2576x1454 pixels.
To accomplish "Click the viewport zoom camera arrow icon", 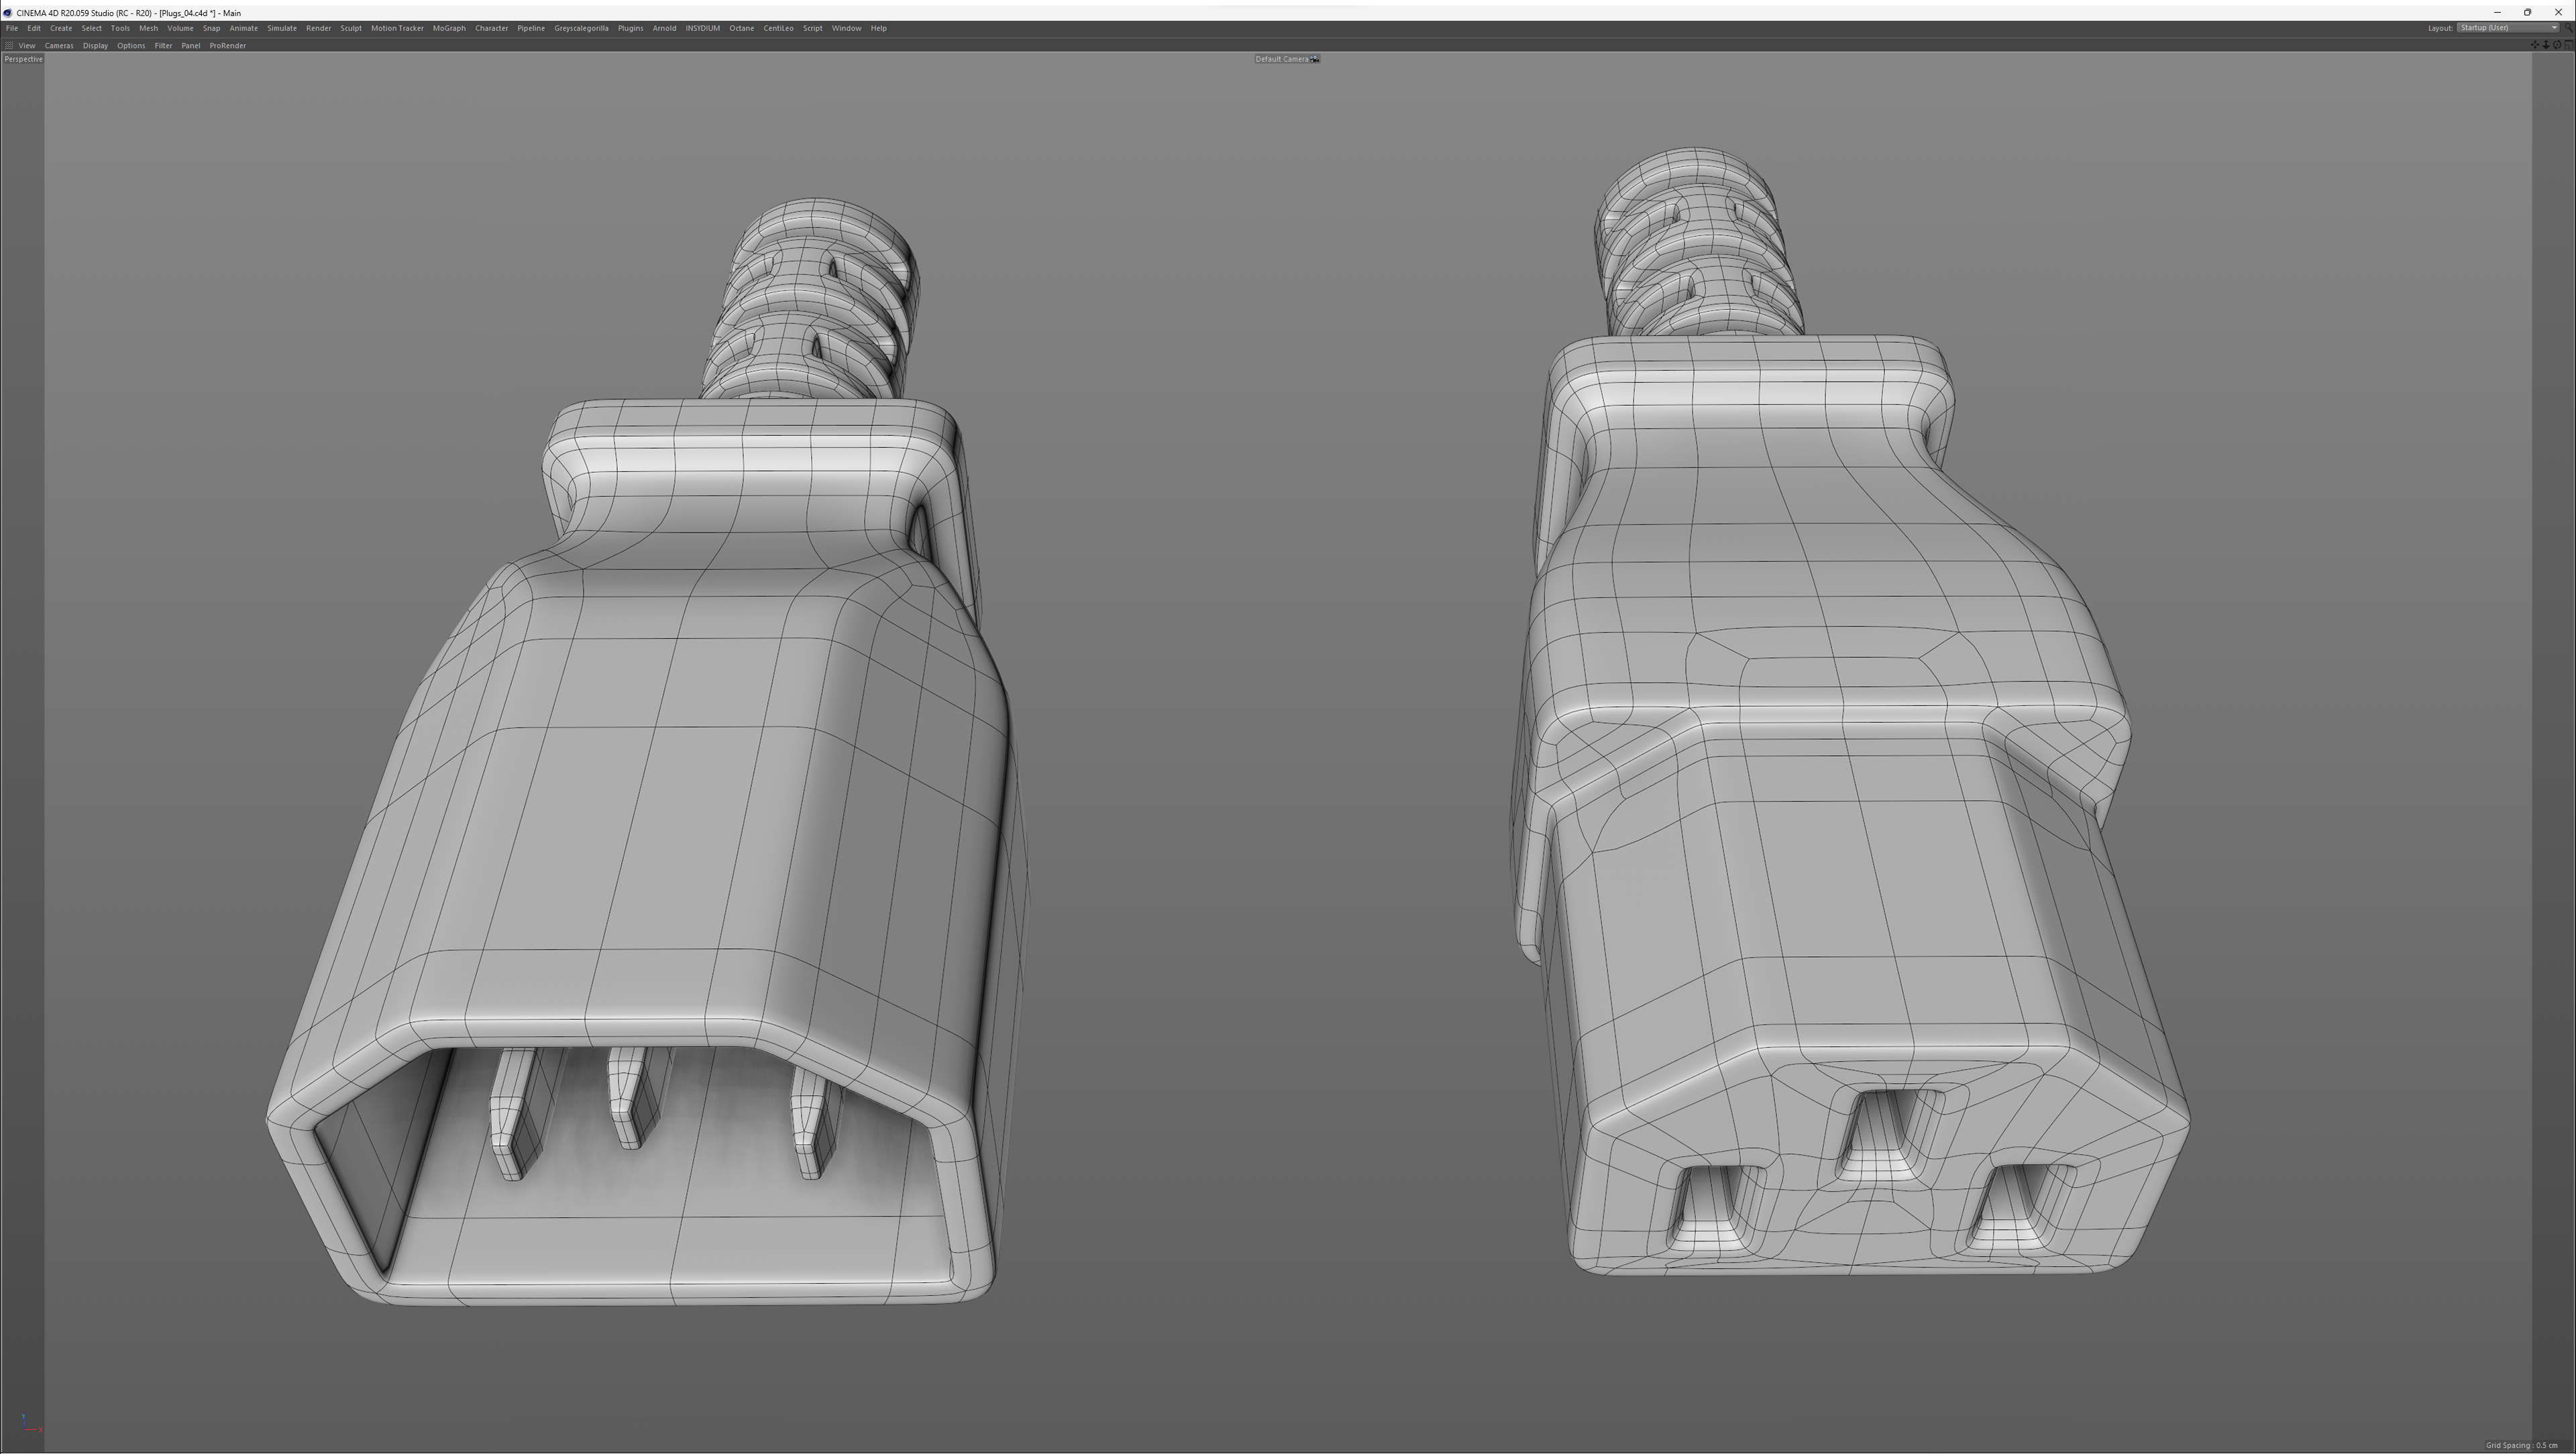I will [2546, 45].
